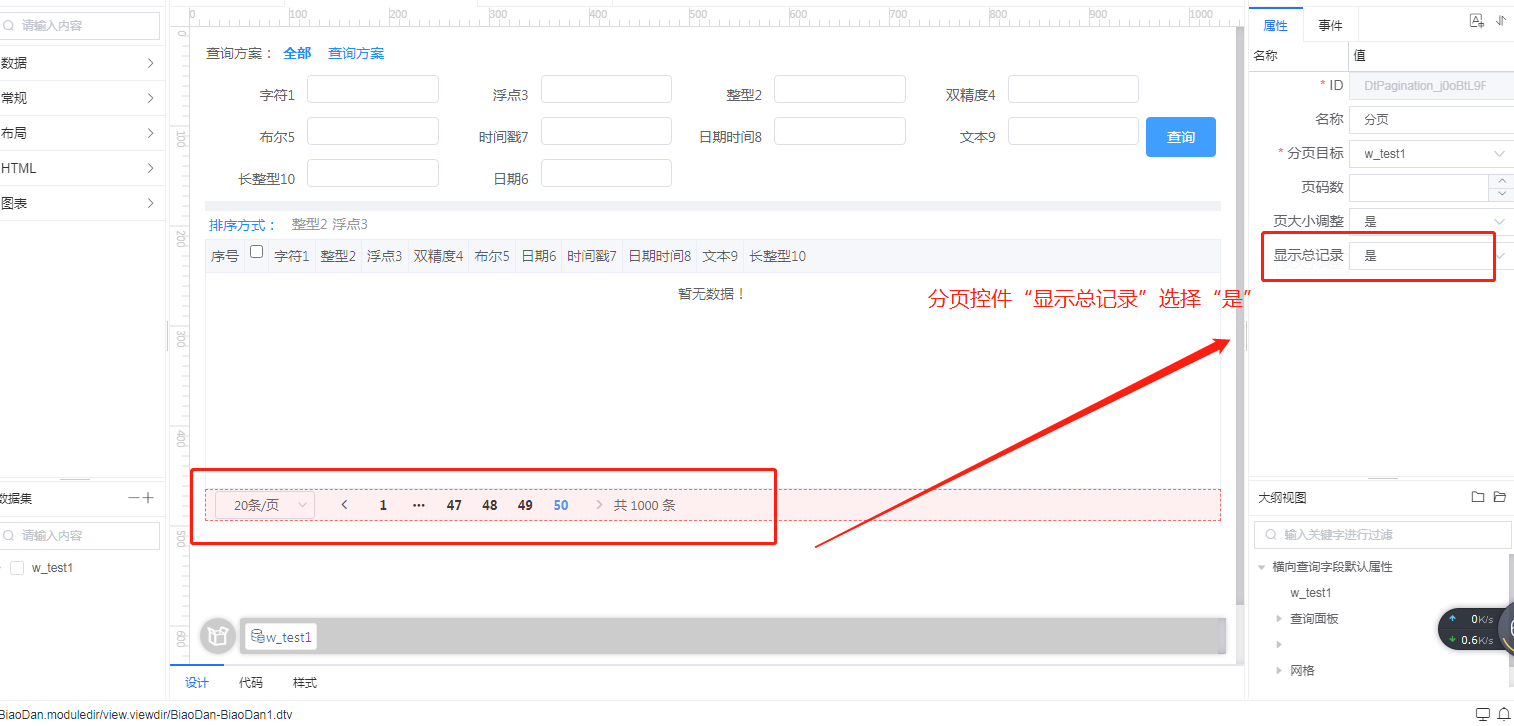
Task: Click the notification bell icon in status bar
Action: point(1503,714)
